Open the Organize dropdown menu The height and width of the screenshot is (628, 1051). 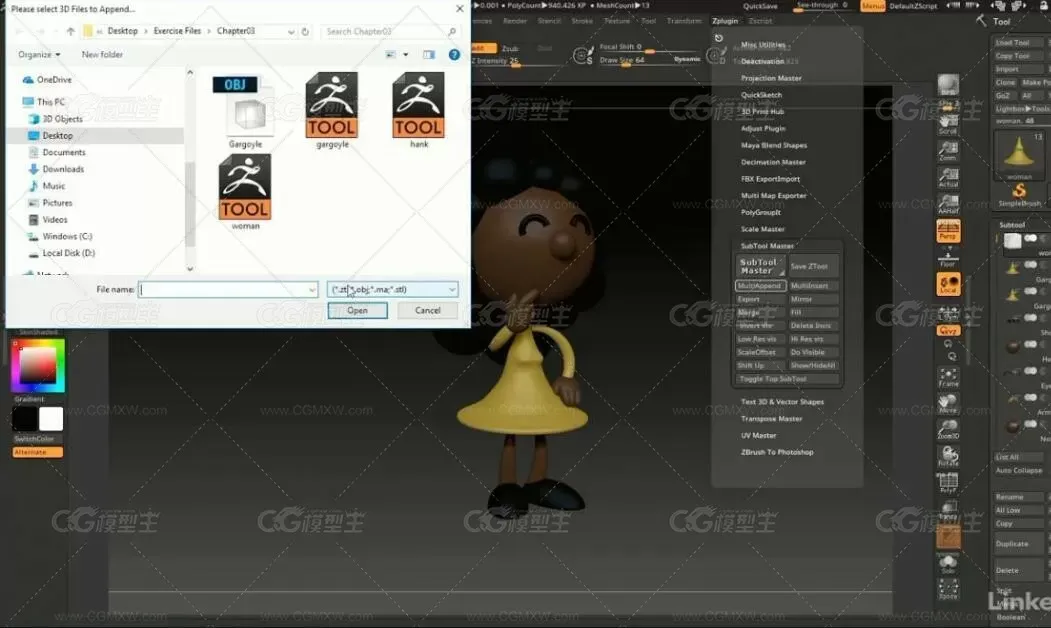[x=39, y=54]
